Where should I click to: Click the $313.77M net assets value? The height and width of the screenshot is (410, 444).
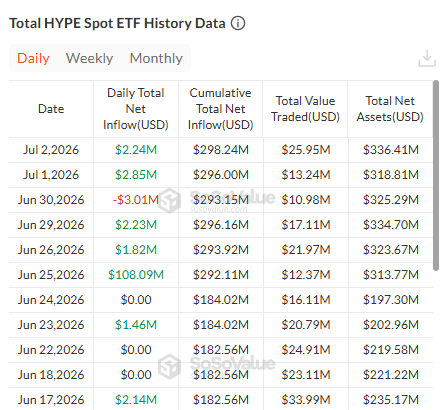click(391, 275)
